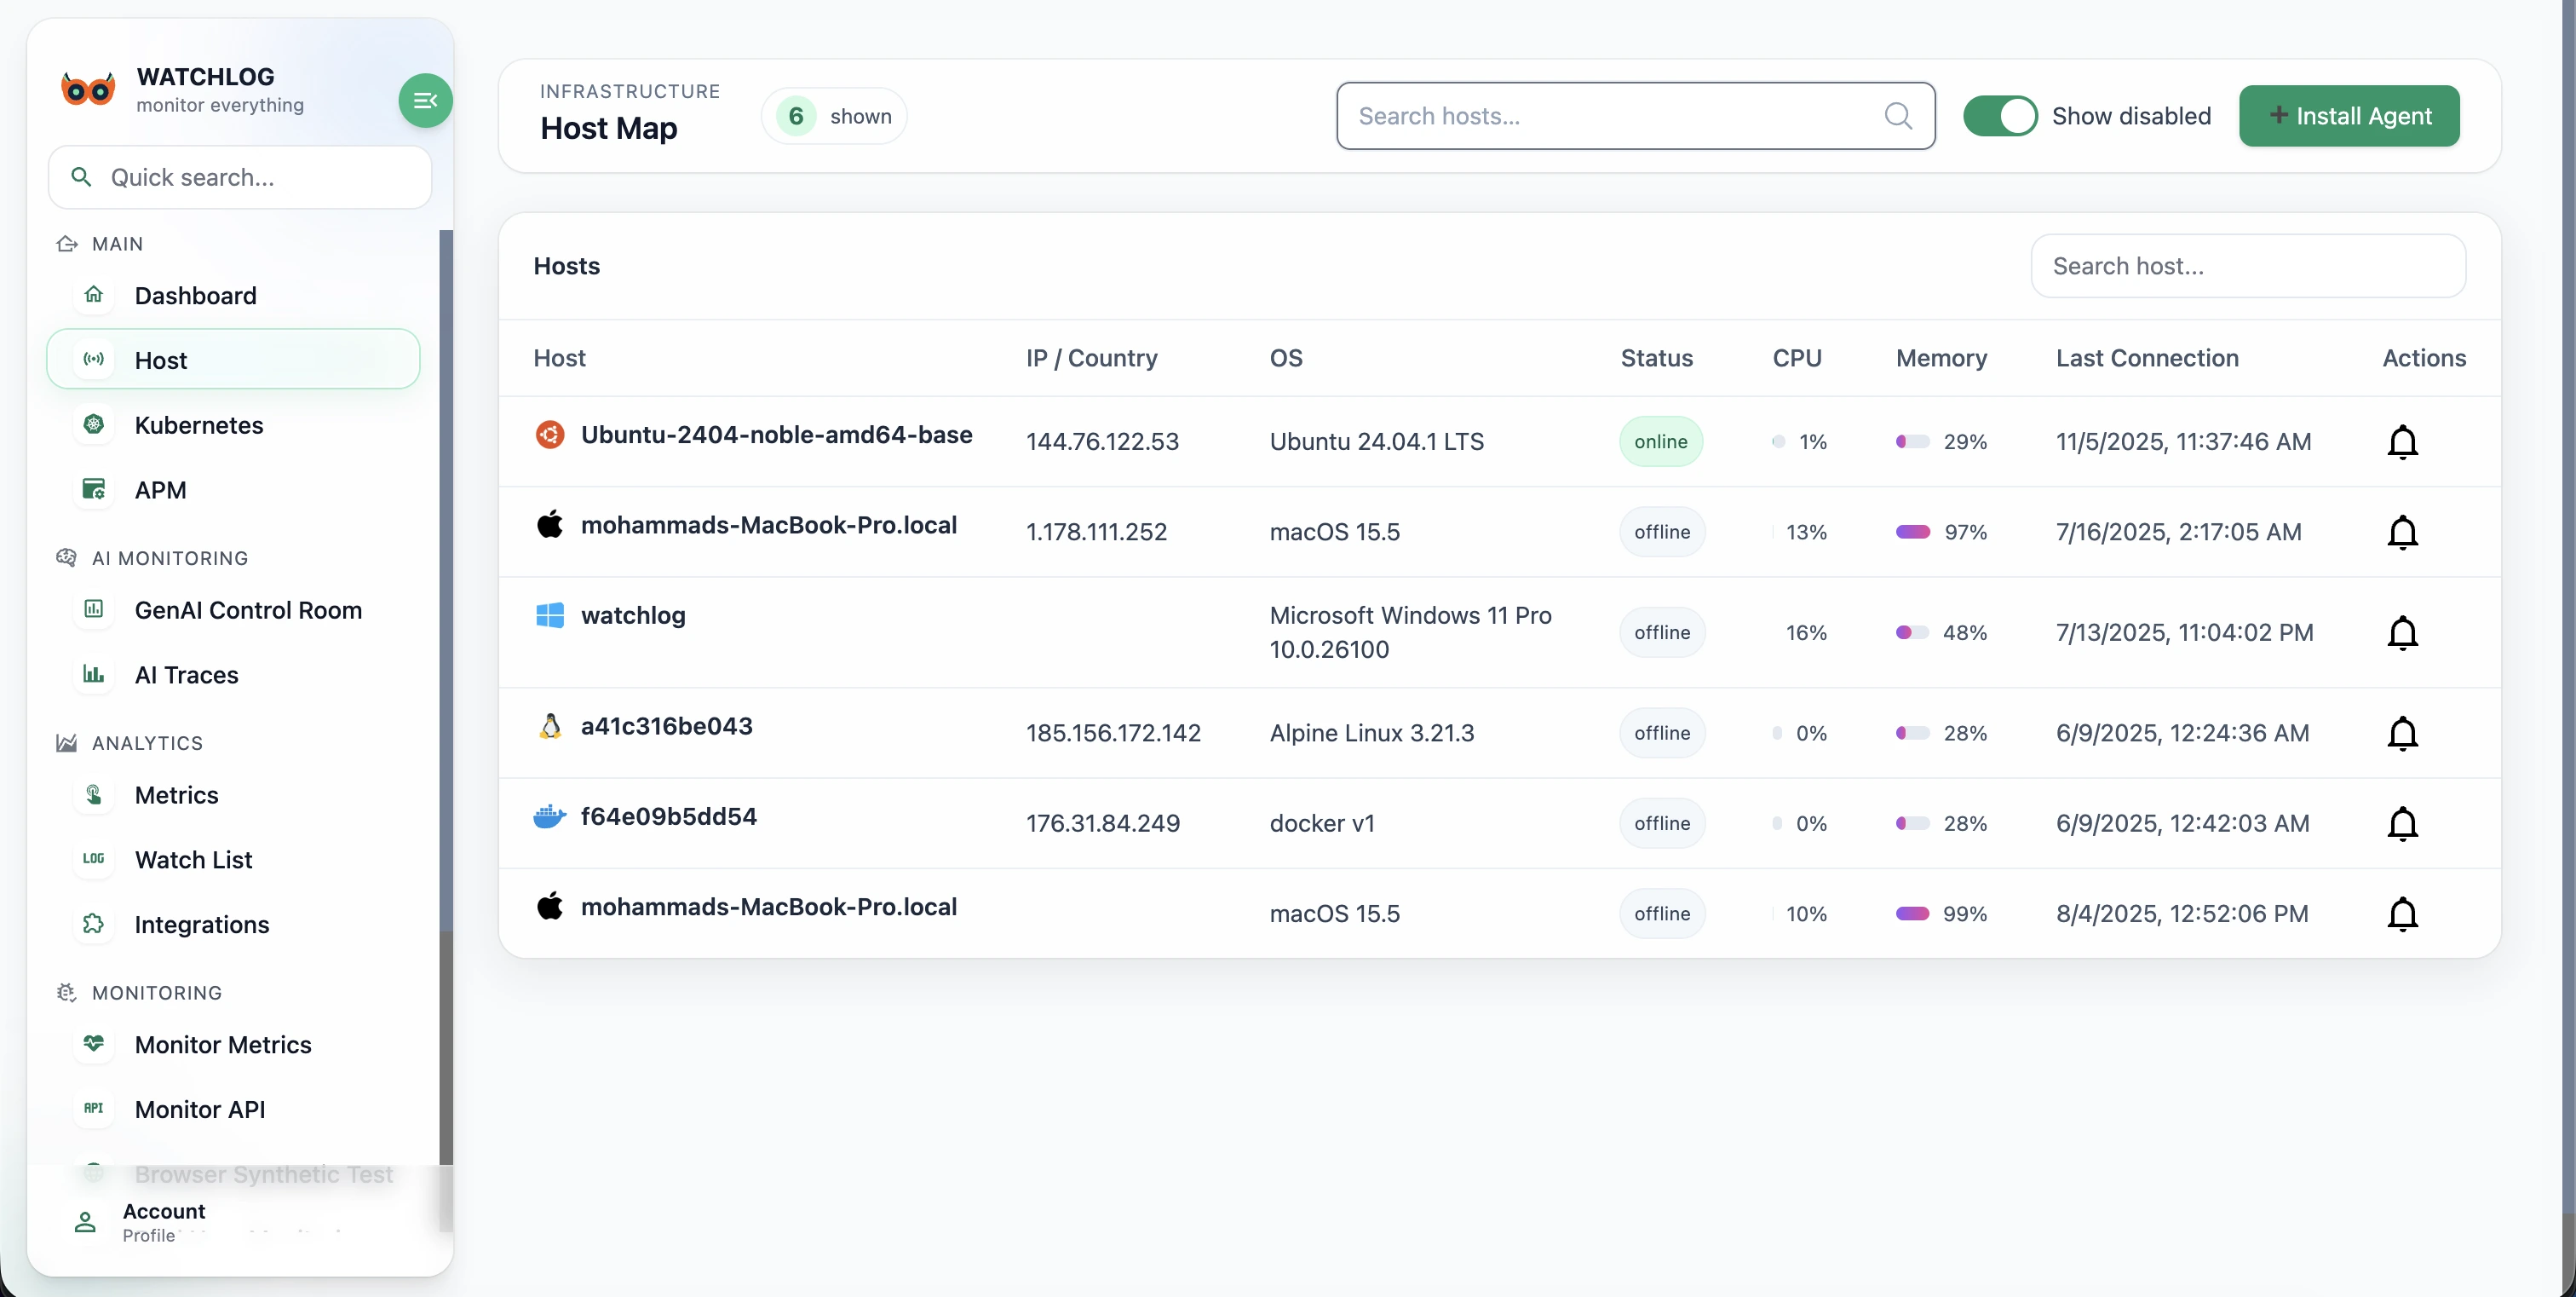The width and height of the screenshot is (2576, 1297).
Task: Open Ubuntu-2404-noble-amd64-base host details
Action: (x=777, y=434)
